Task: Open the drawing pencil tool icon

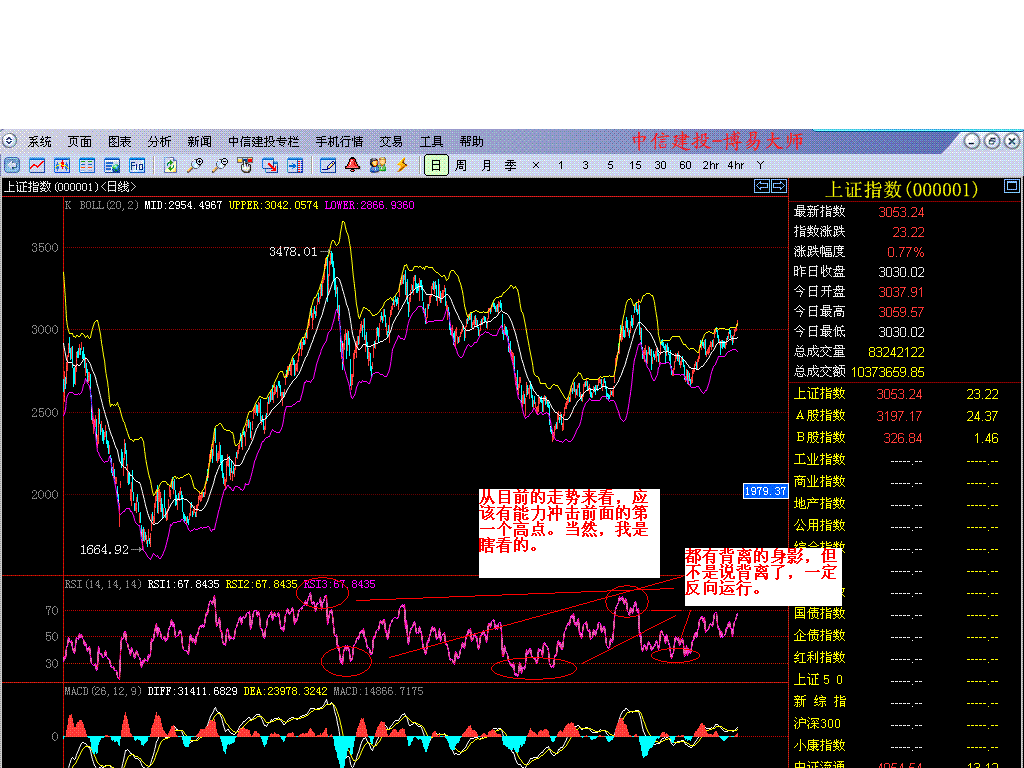Action: point(328,165)
